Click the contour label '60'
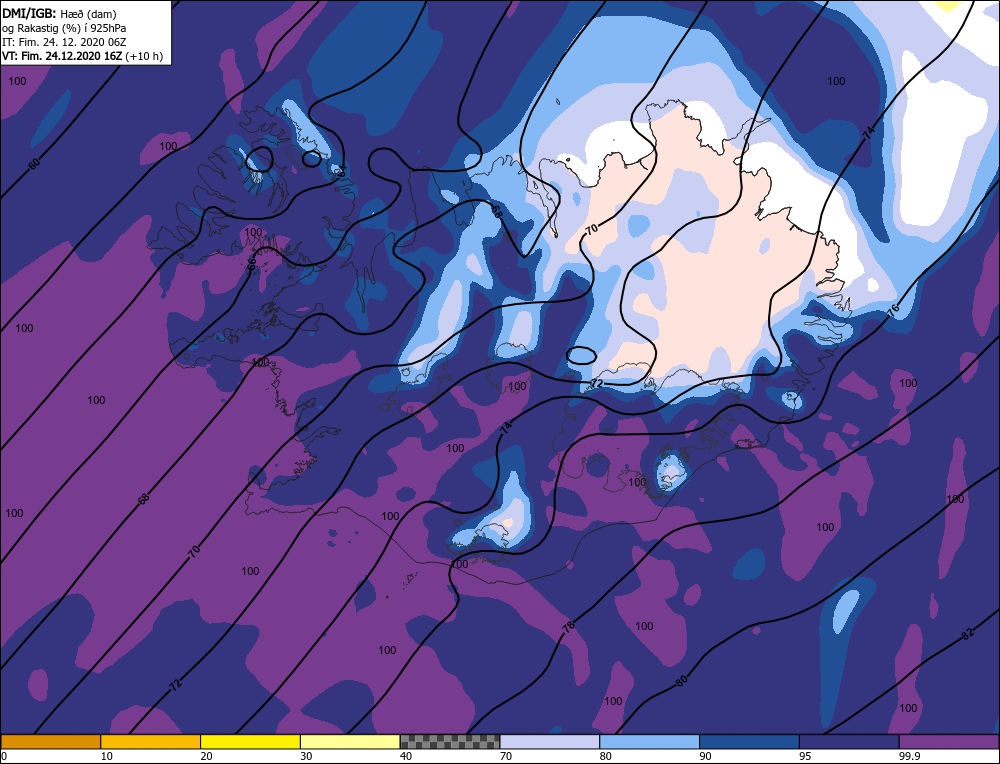This screenshot has height=764, width=1000. pos(34,164)
